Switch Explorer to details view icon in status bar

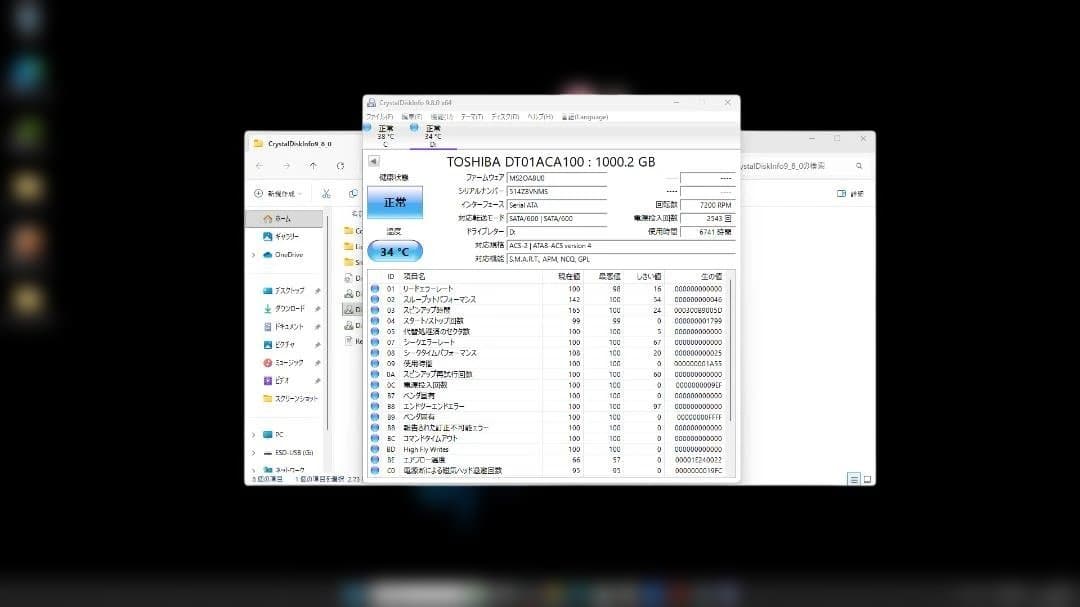click(x=853, y=479)
